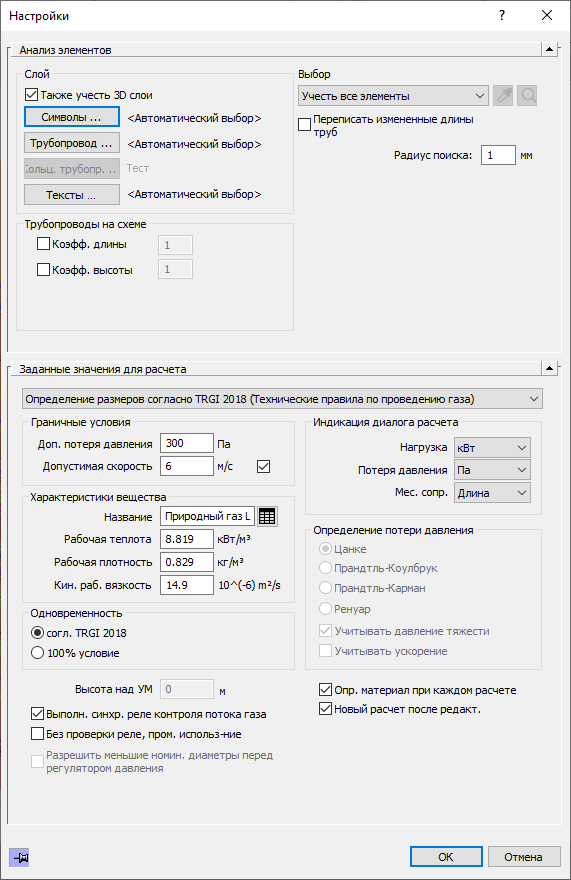Open the Мес. сопр. dropdown

click(x=492, y=493)
